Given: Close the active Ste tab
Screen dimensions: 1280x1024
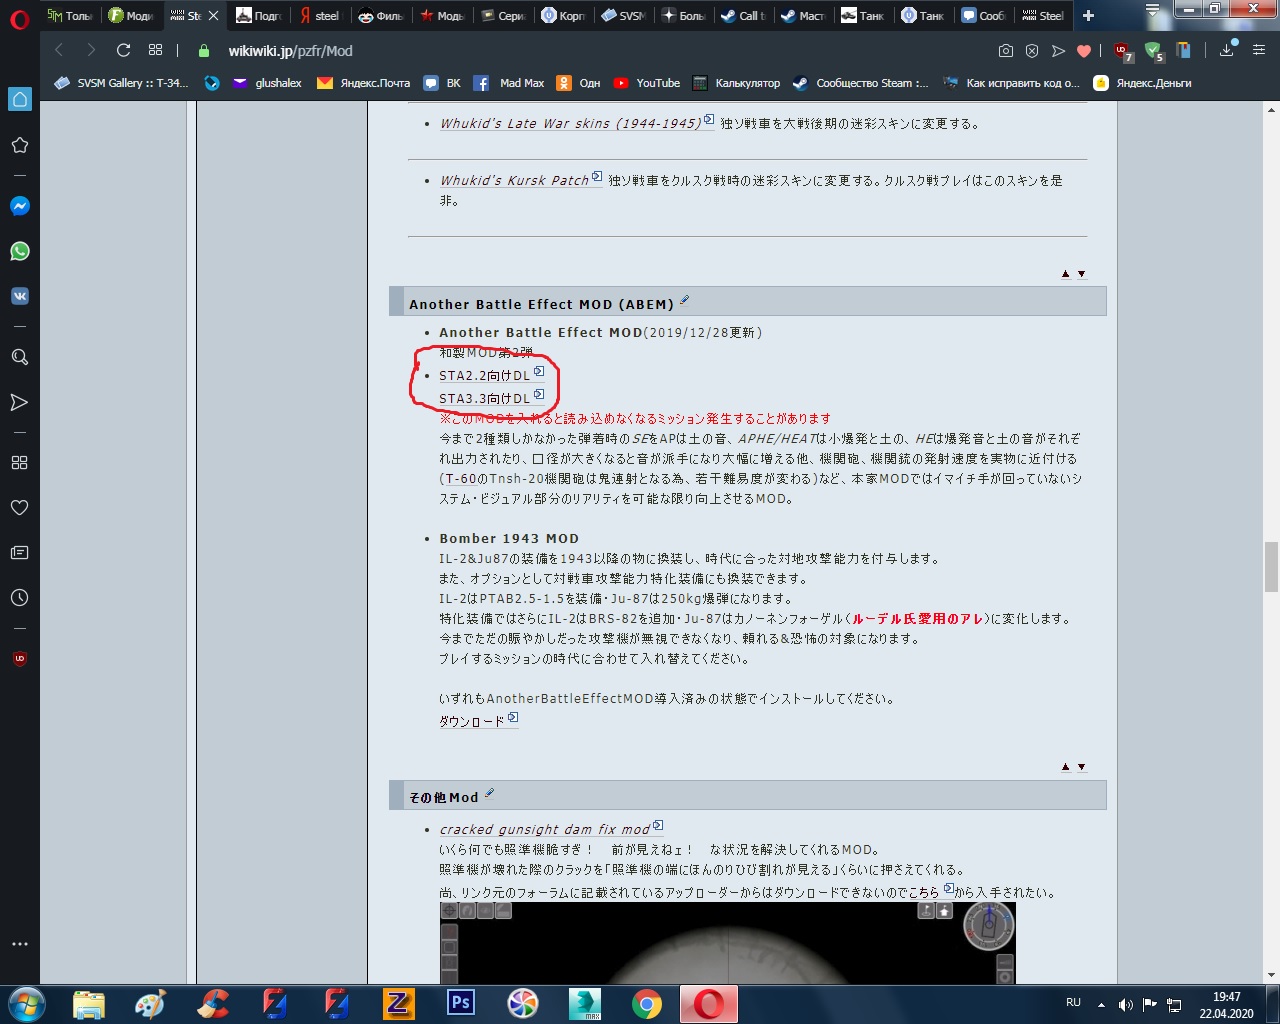Looking at the screenshot, I should point(213,15).
